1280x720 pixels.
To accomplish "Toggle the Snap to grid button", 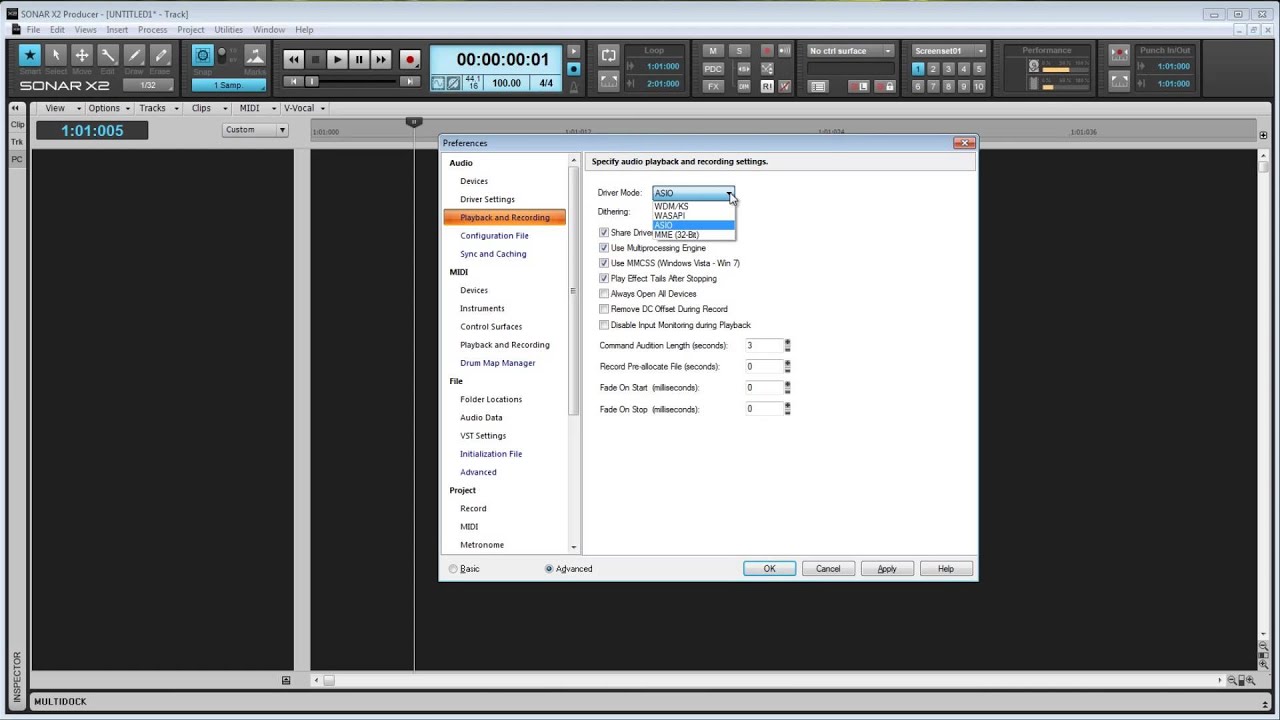I will tap(202, 56).
